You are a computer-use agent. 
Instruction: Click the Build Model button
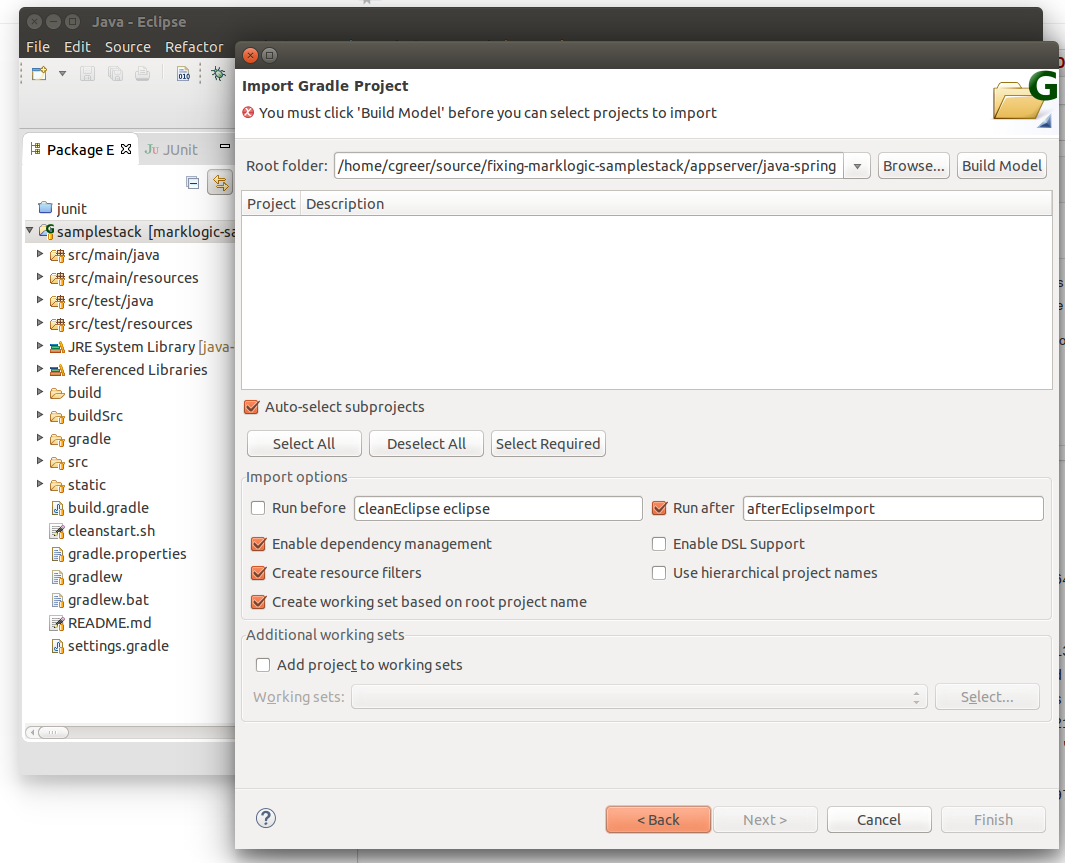1001,165
